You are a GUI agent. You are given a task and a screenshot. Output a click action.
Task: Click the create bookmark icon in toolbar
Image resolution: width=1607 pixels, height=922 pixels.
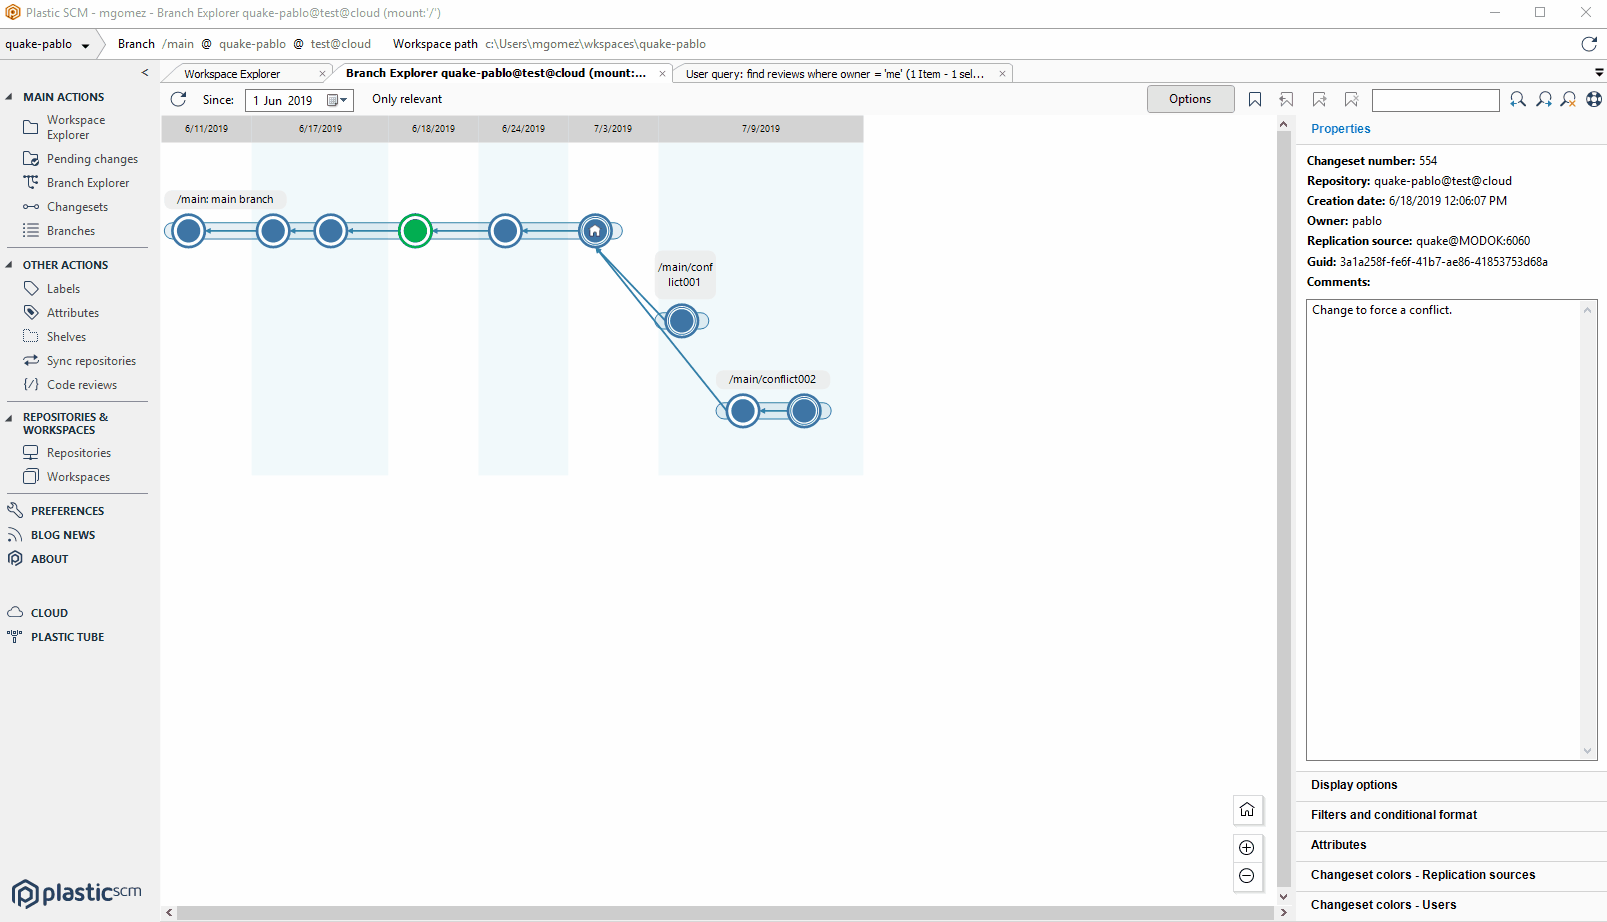point(1255,99)
